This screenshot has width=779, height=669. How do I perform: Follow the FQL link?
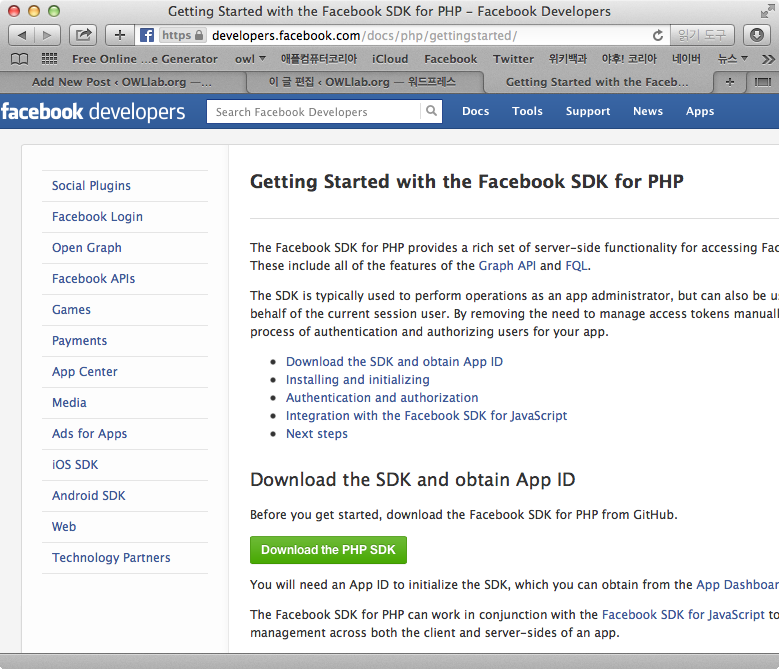point(576,266)
